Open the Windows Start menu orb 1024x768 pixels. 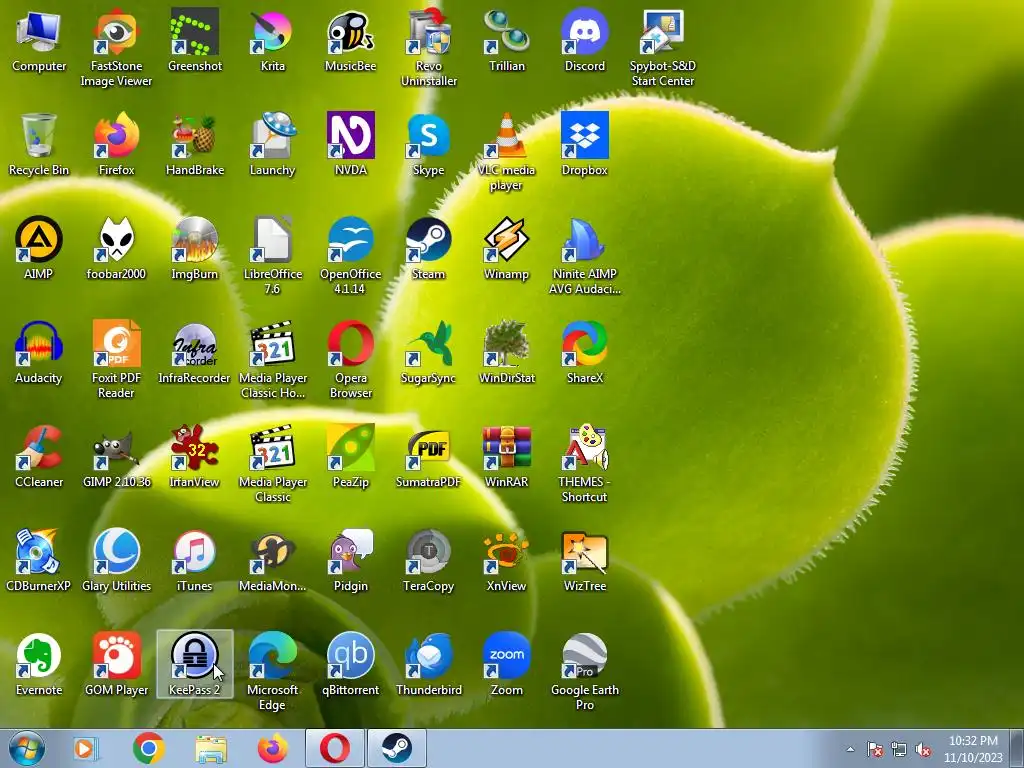(26, 748)
